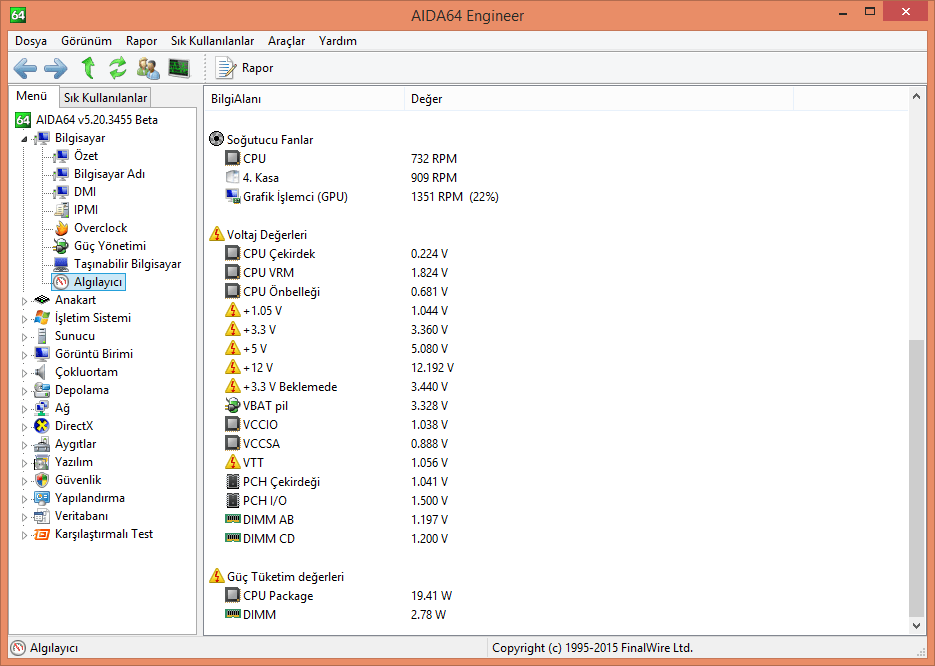Click the Algılayıcı gauge icon in tree
935x666 pixels.
coord(61,282)
